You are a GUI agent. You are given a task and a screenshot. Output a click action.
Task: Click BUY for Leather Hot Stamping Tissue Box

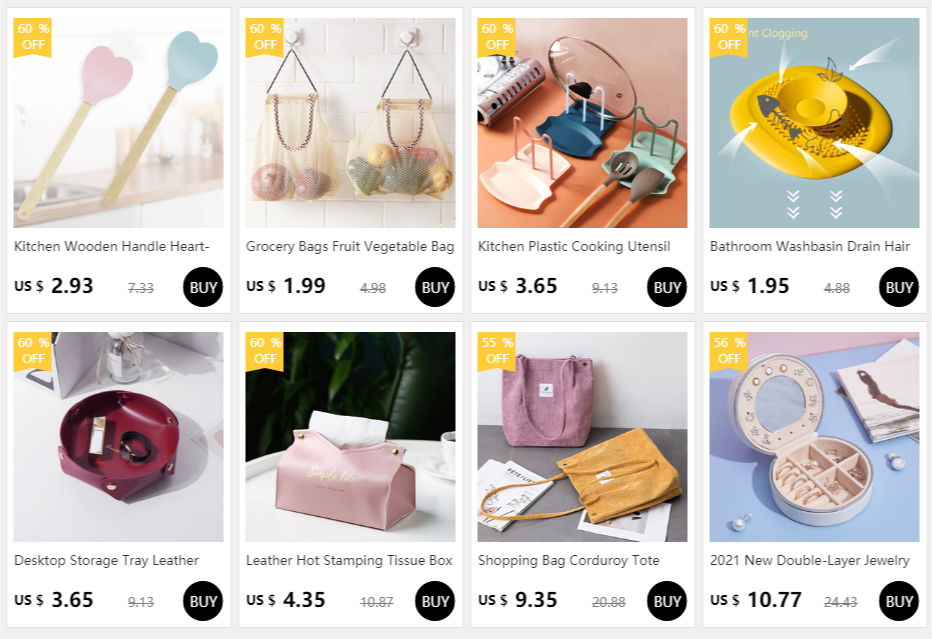[x=434, y=601]
